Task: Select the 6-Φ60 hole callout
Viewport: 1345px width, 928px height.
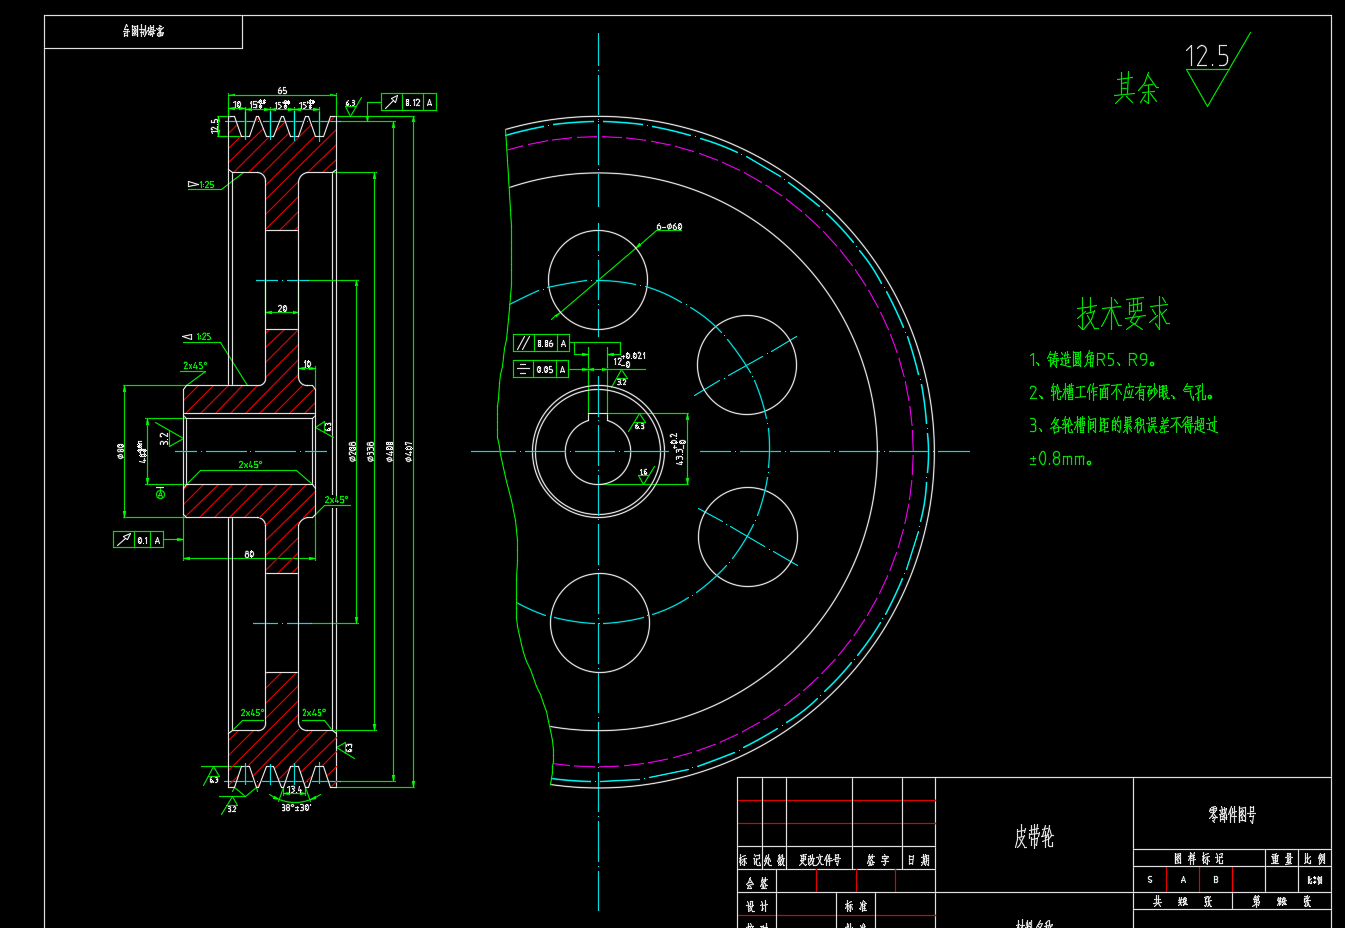Action: tap(668, 227)
